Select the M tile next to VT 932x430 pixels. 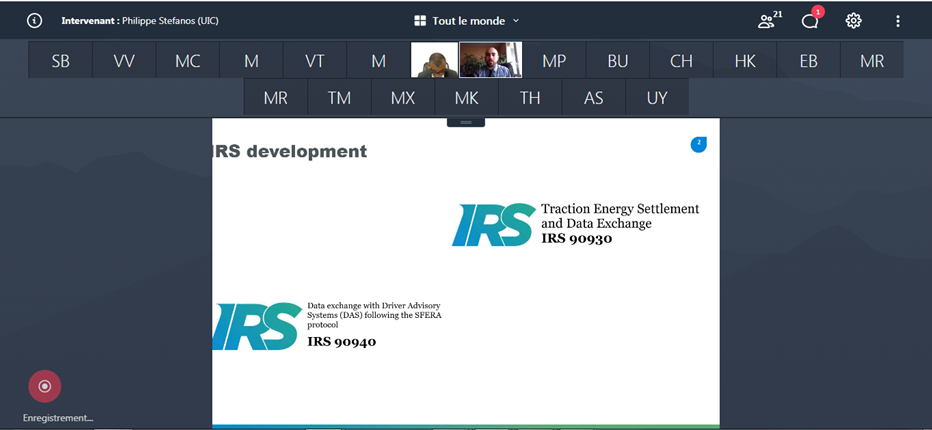click(378, 60)
